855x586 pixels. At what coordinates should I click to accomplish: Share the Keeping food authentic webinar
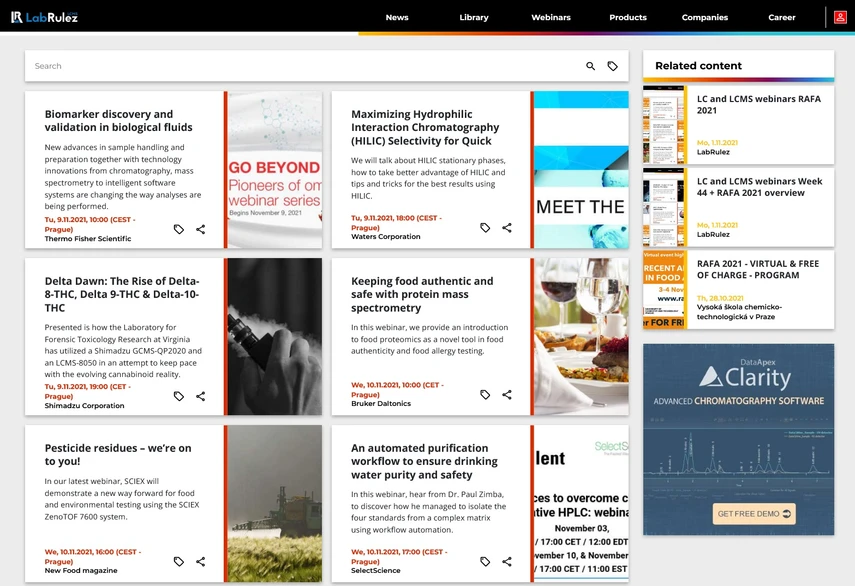point(507,395)
